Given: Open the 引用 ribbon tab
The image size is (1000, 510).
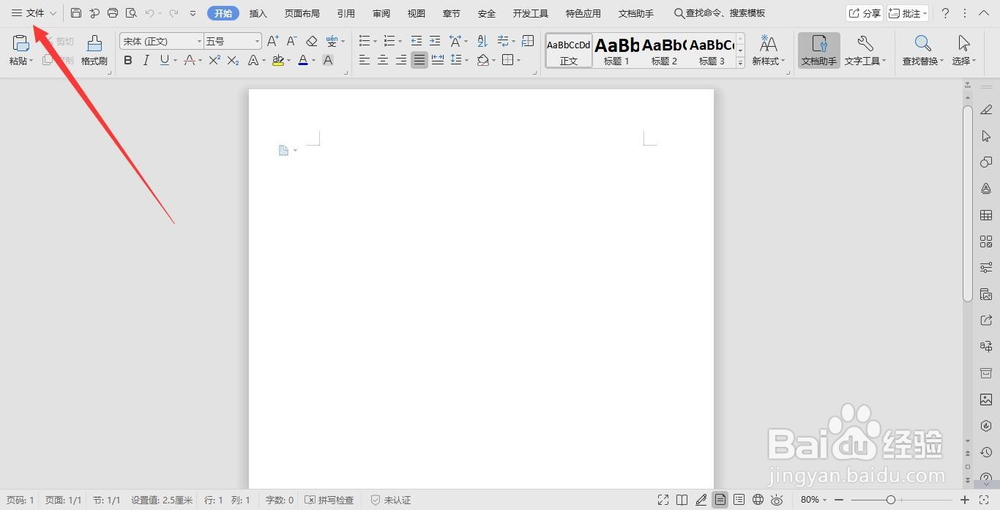Looking at the screenshot, I should (346, 13).
